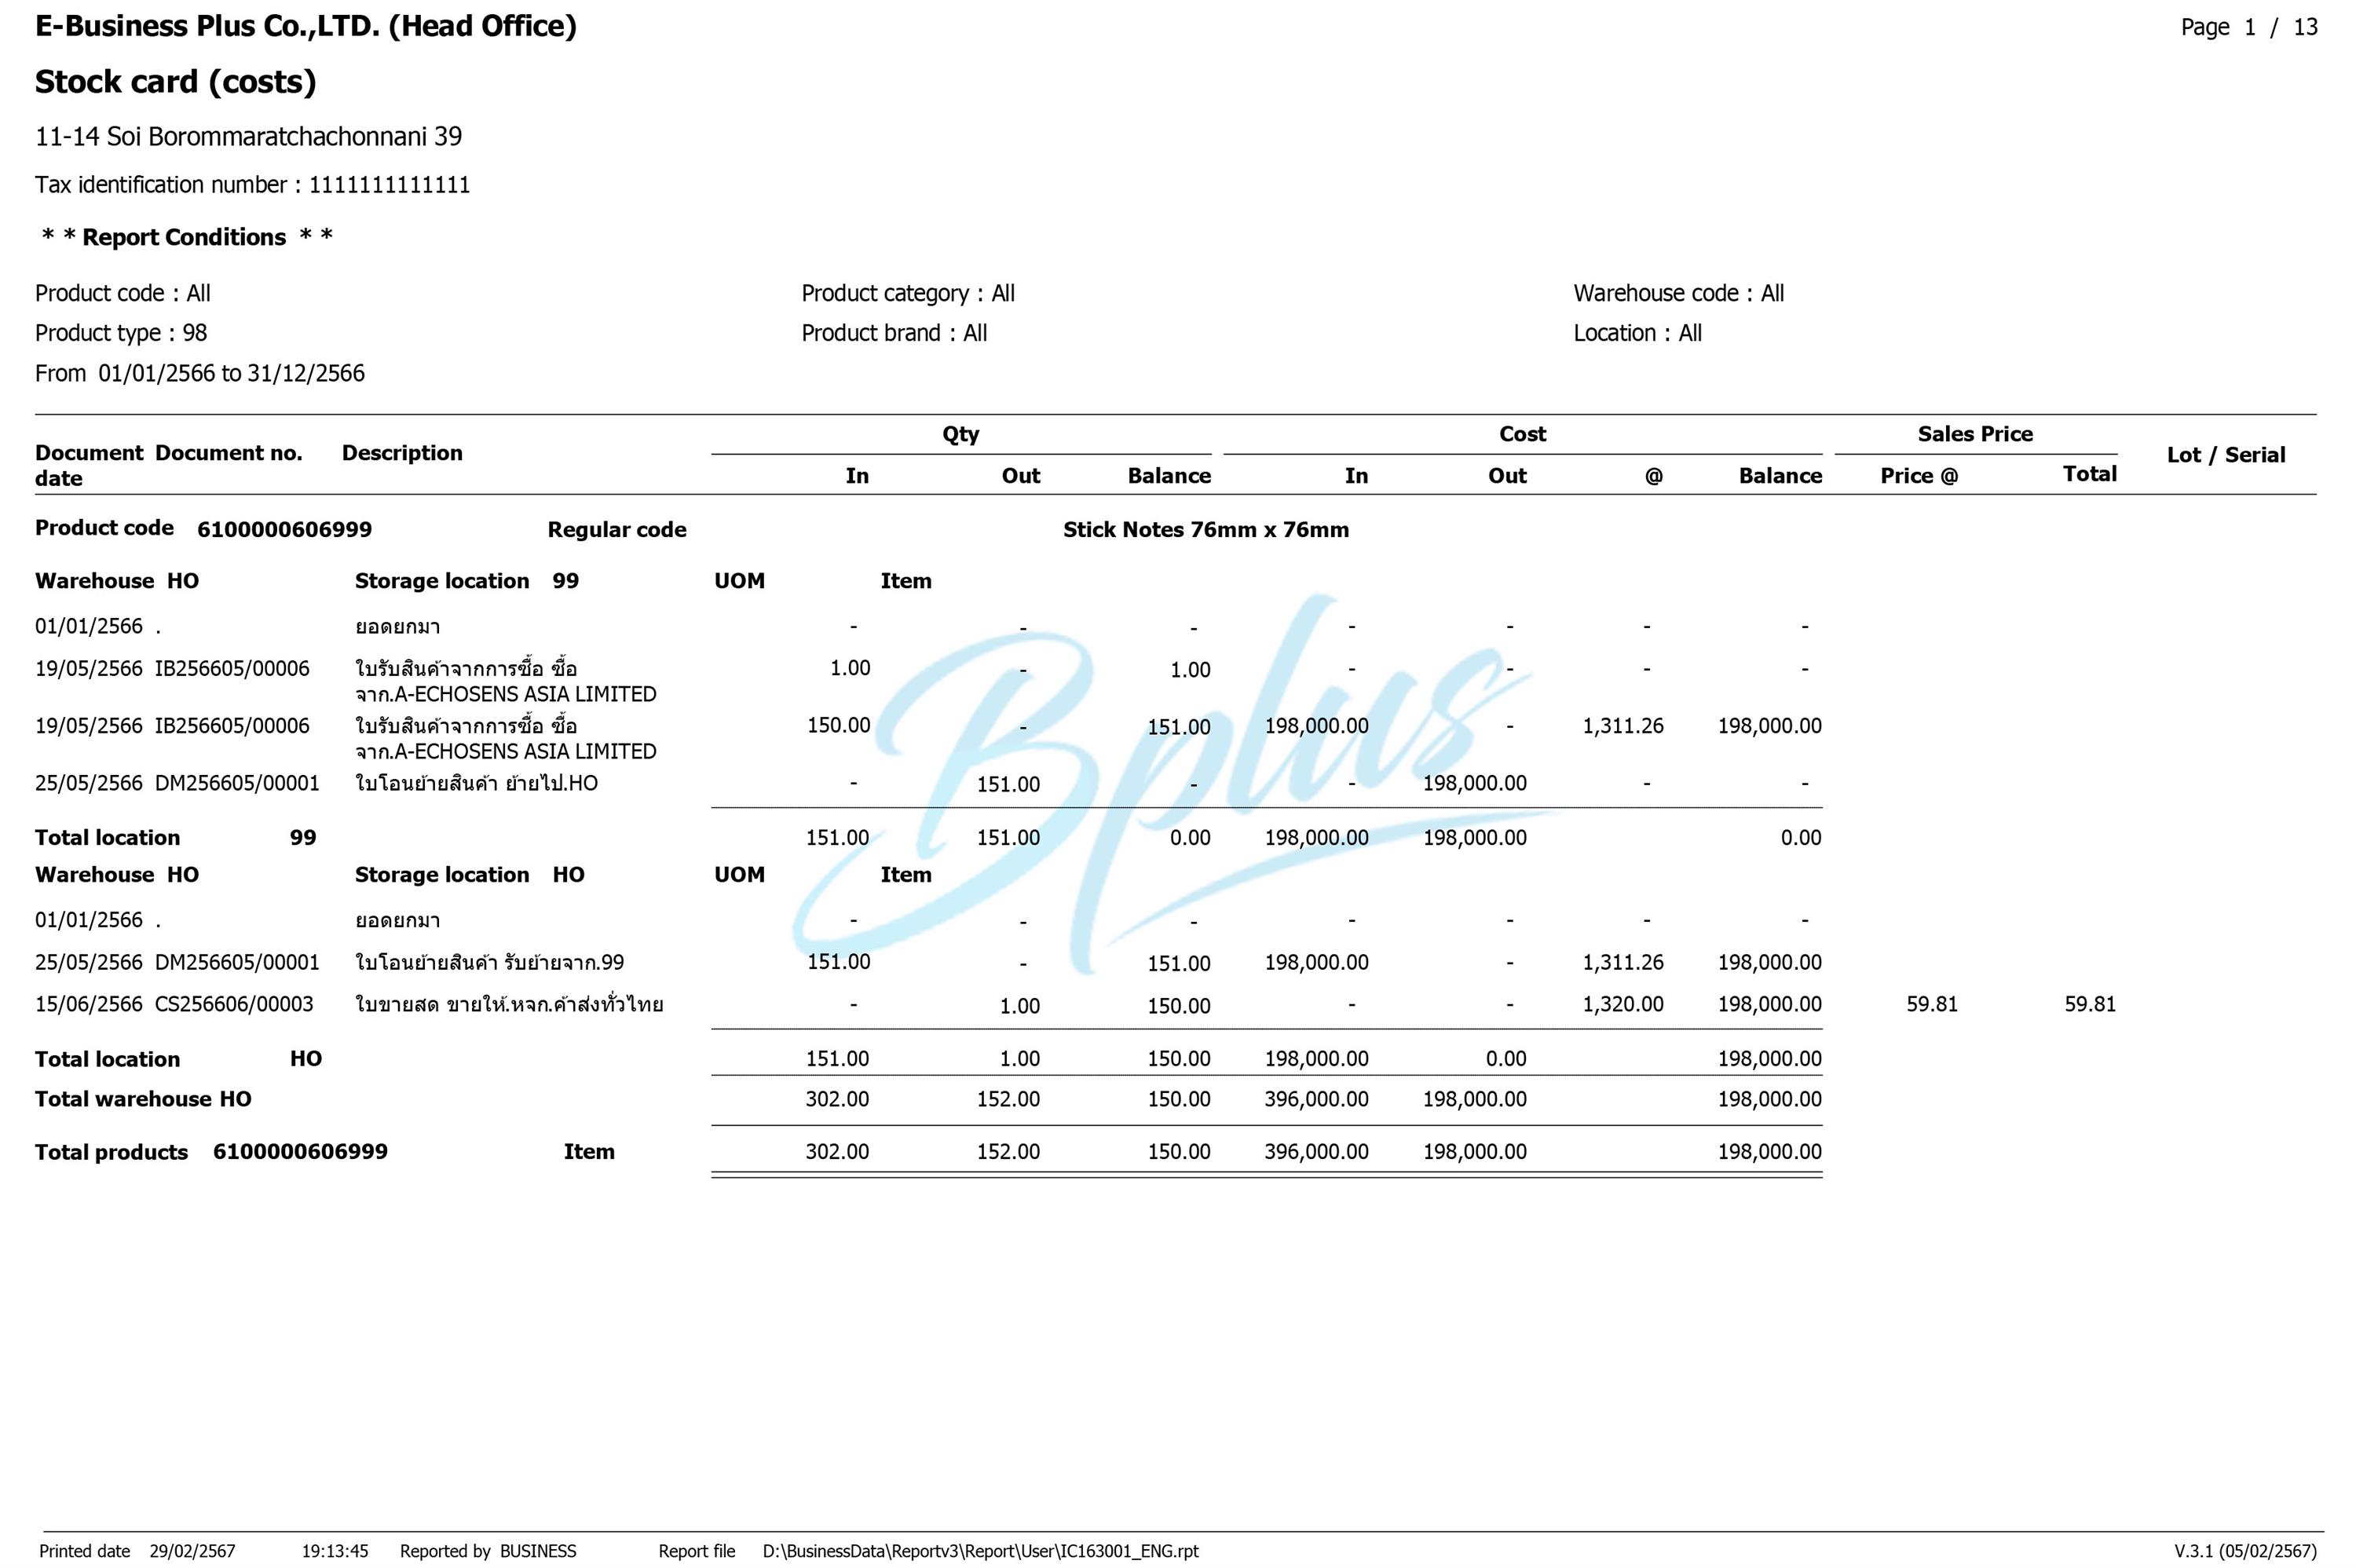Screen dimensions: 2356x1568
Task: Click the 'Price @' column header
Action: (1918, 476)
